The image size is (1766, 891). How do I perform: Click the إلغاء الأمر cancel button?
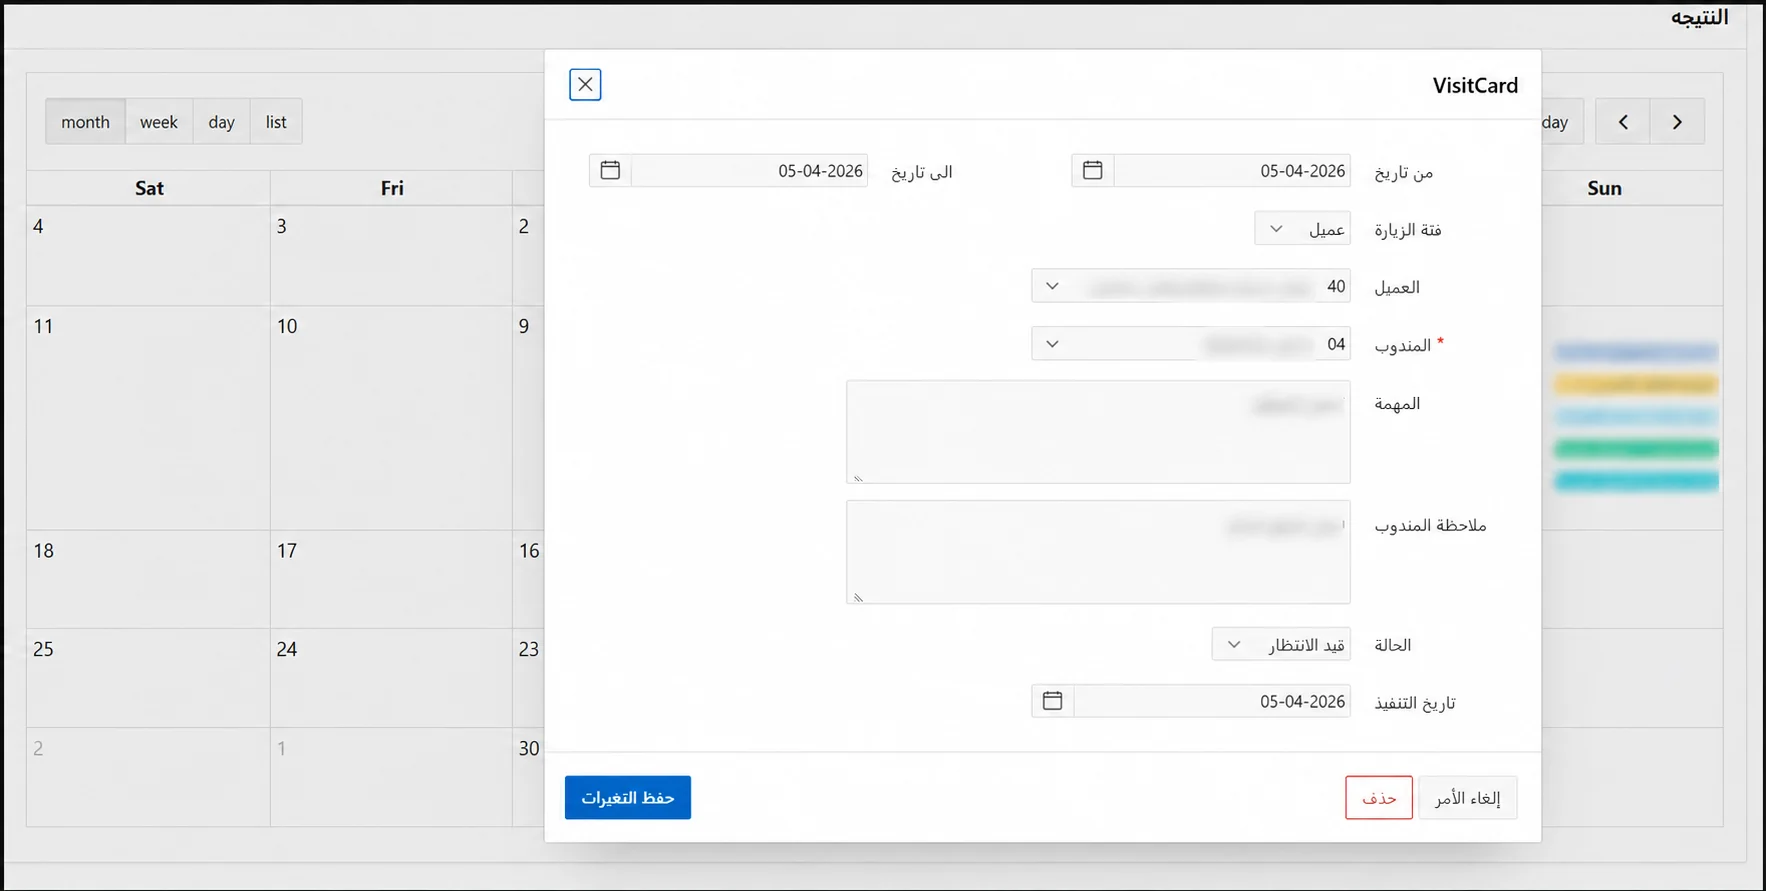click(1468, 797)
